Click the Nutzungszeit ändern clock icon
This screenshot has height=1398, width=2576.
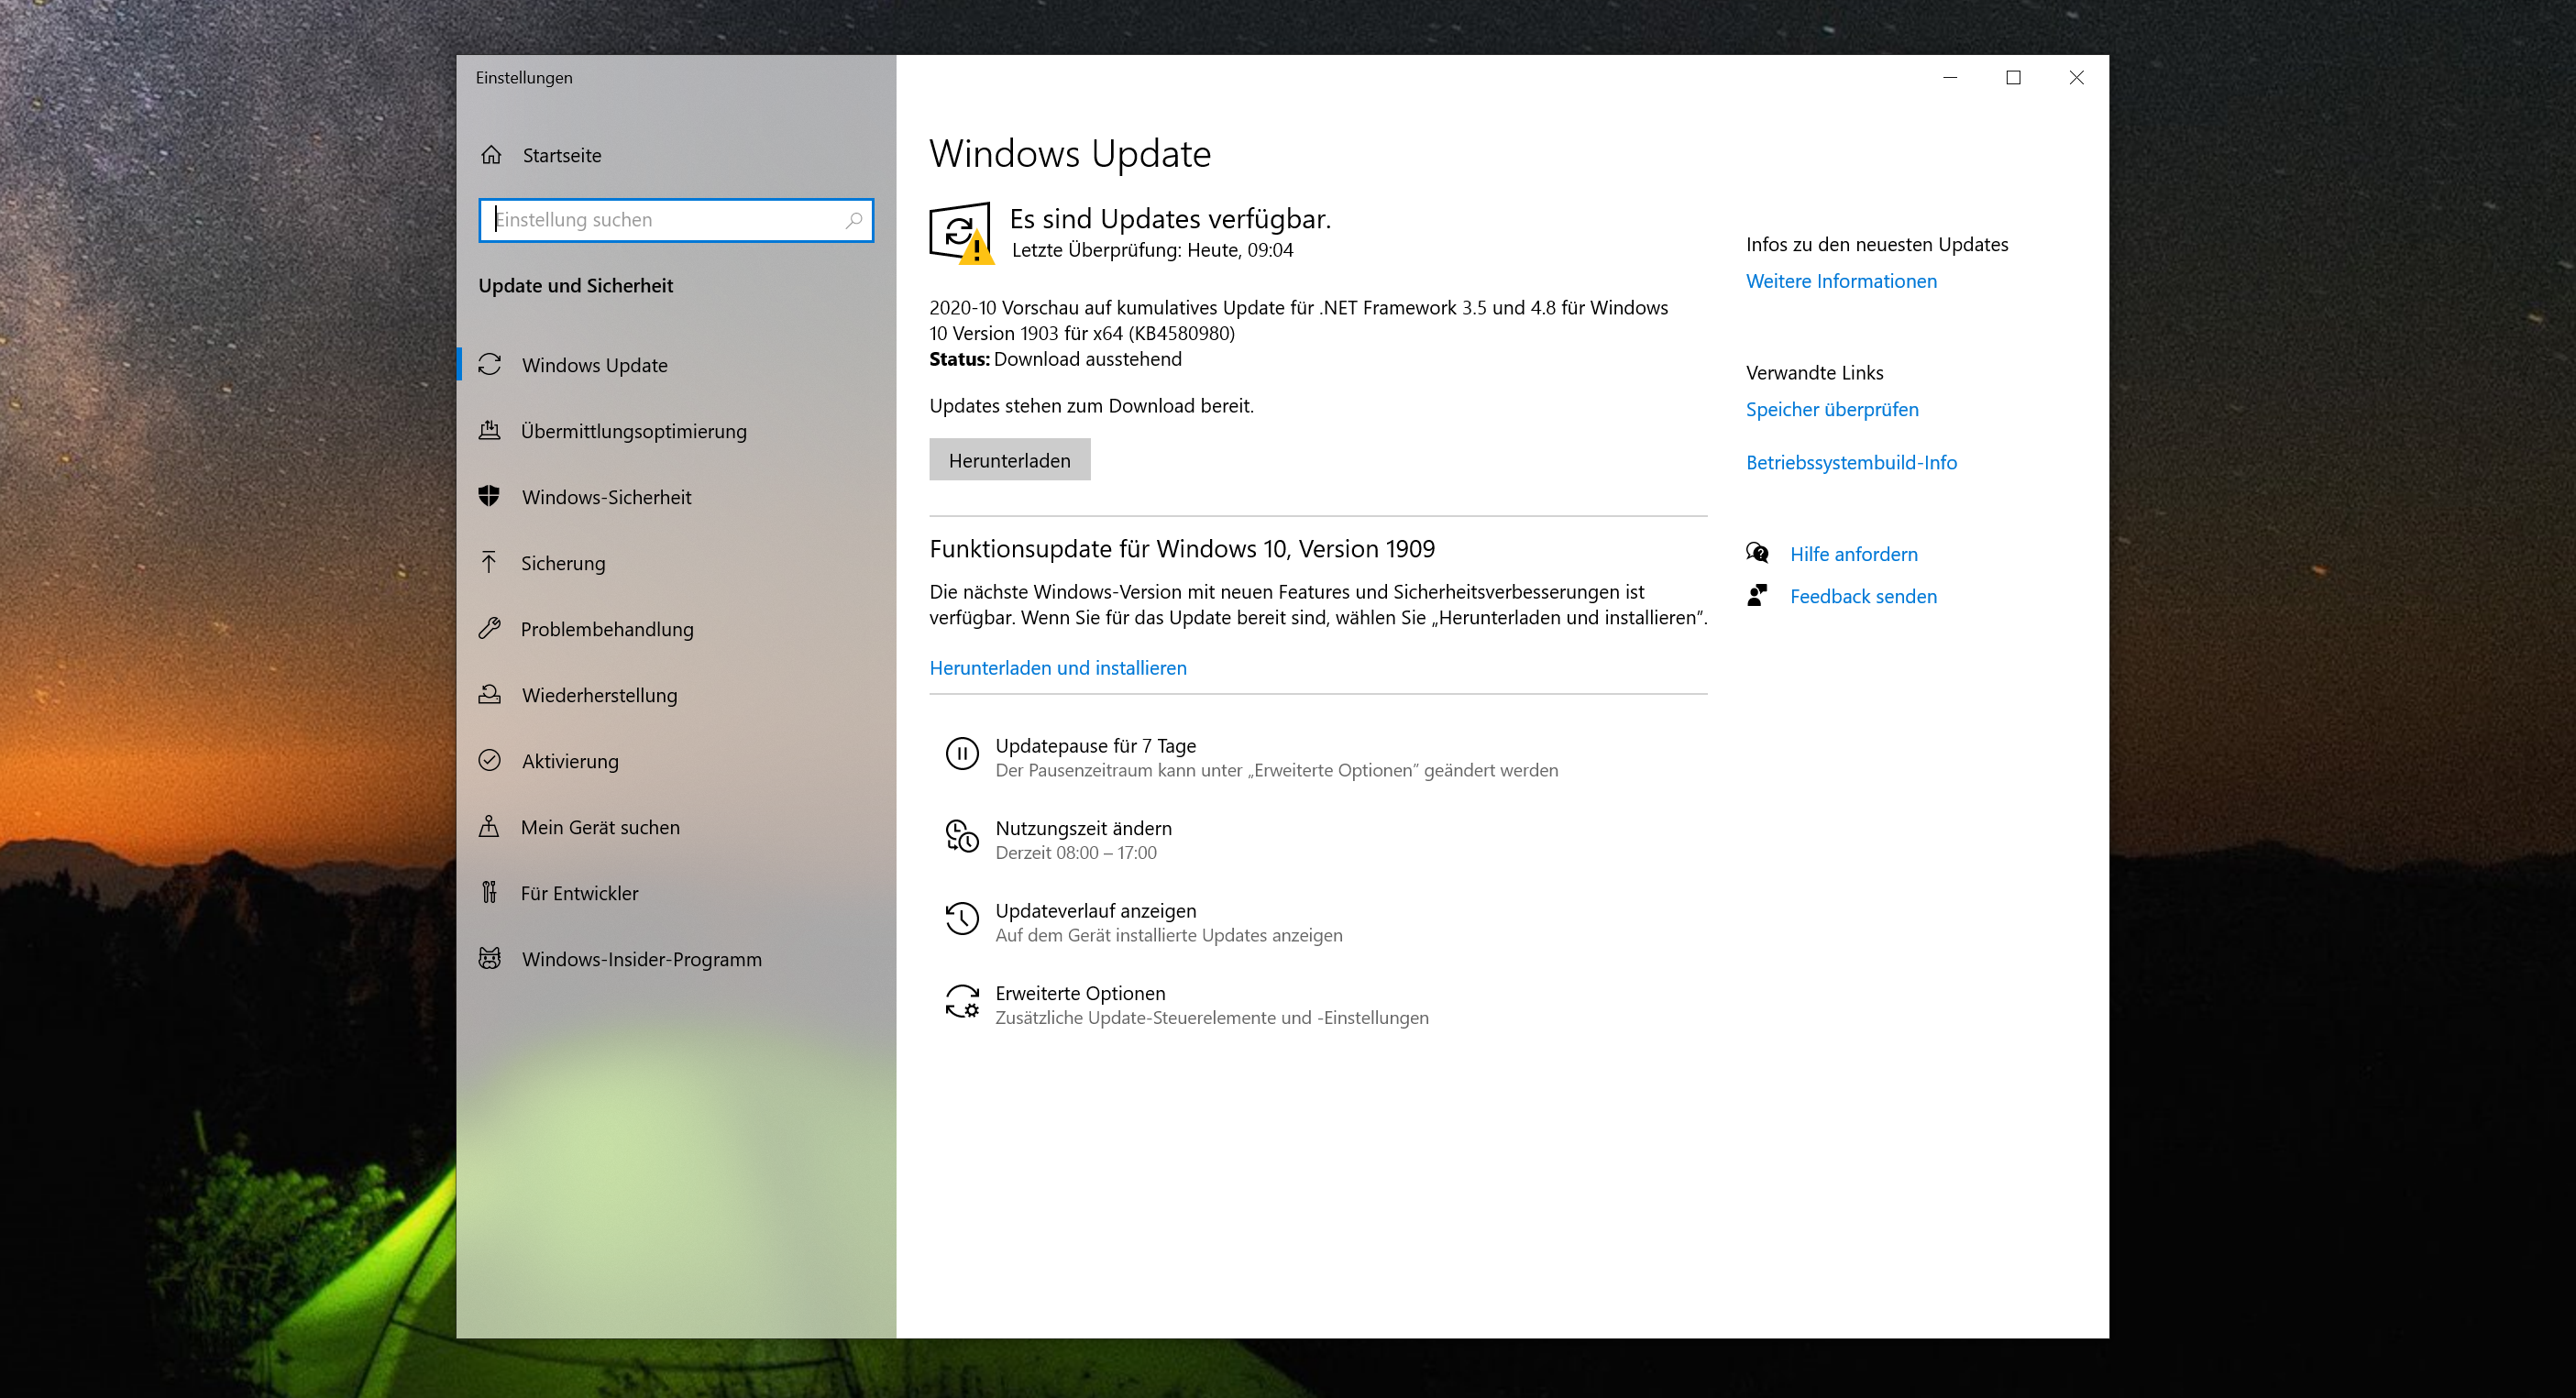(962, 836)
